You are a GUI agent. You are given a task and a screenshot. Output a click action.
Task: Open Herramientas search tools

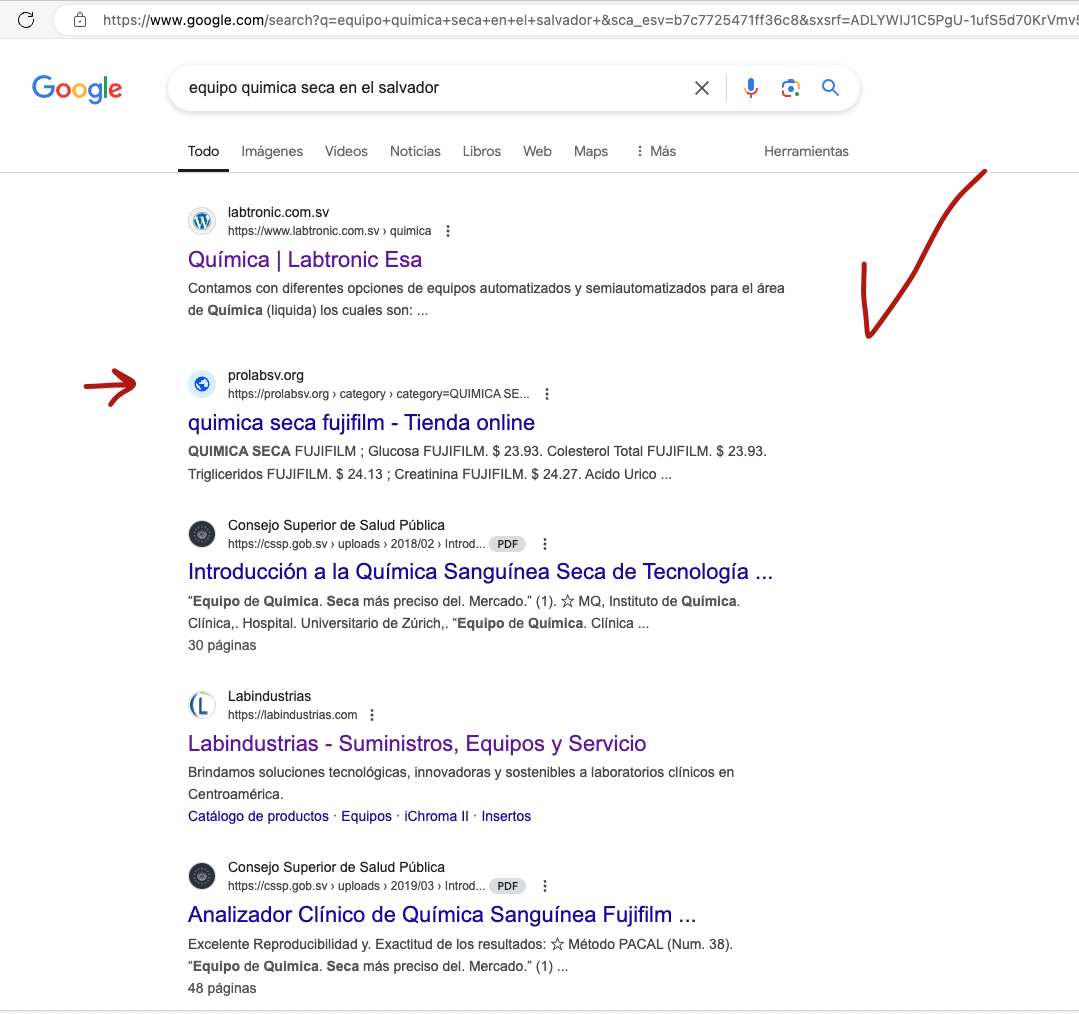pos(806,151)
